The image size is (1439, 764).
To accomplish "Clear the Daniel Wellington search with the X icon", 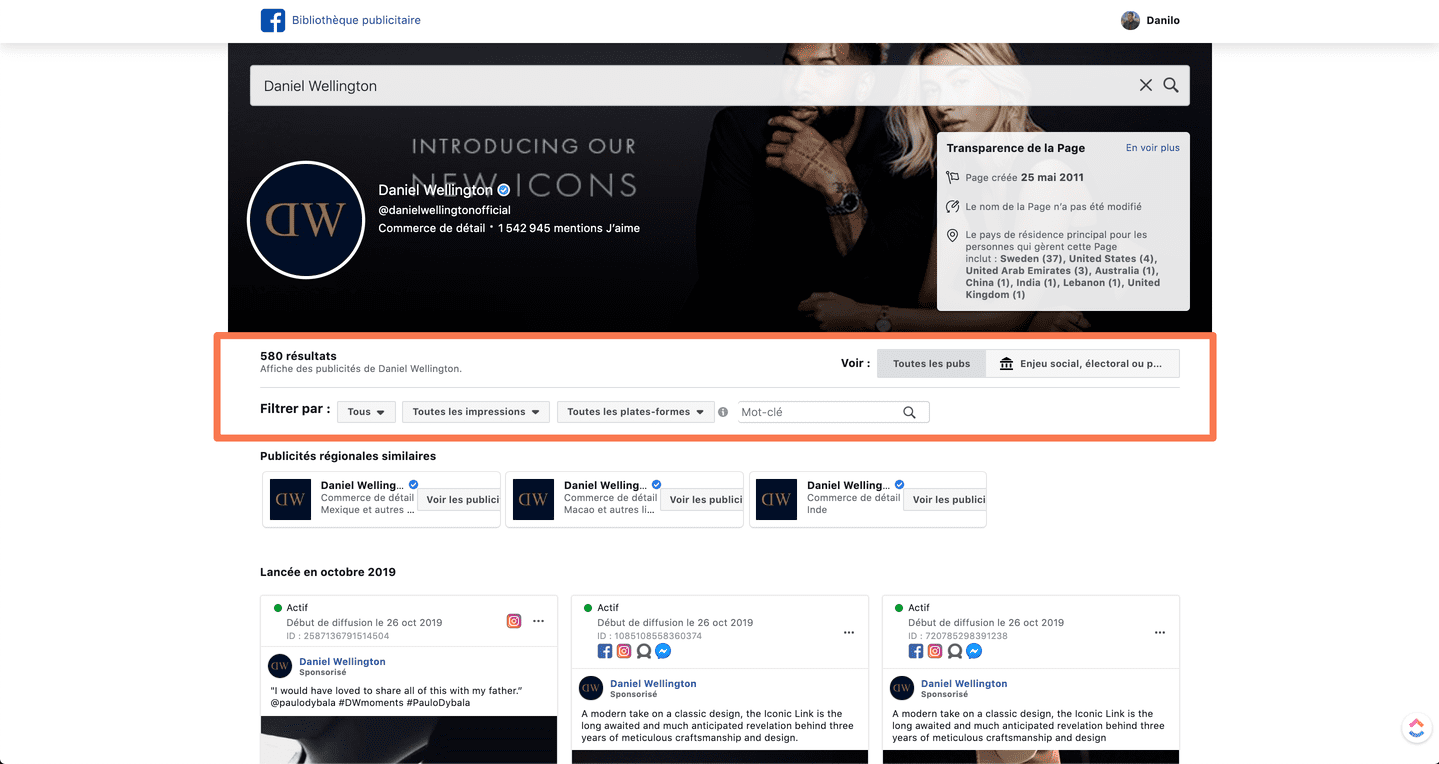I will pos(1146,85).
